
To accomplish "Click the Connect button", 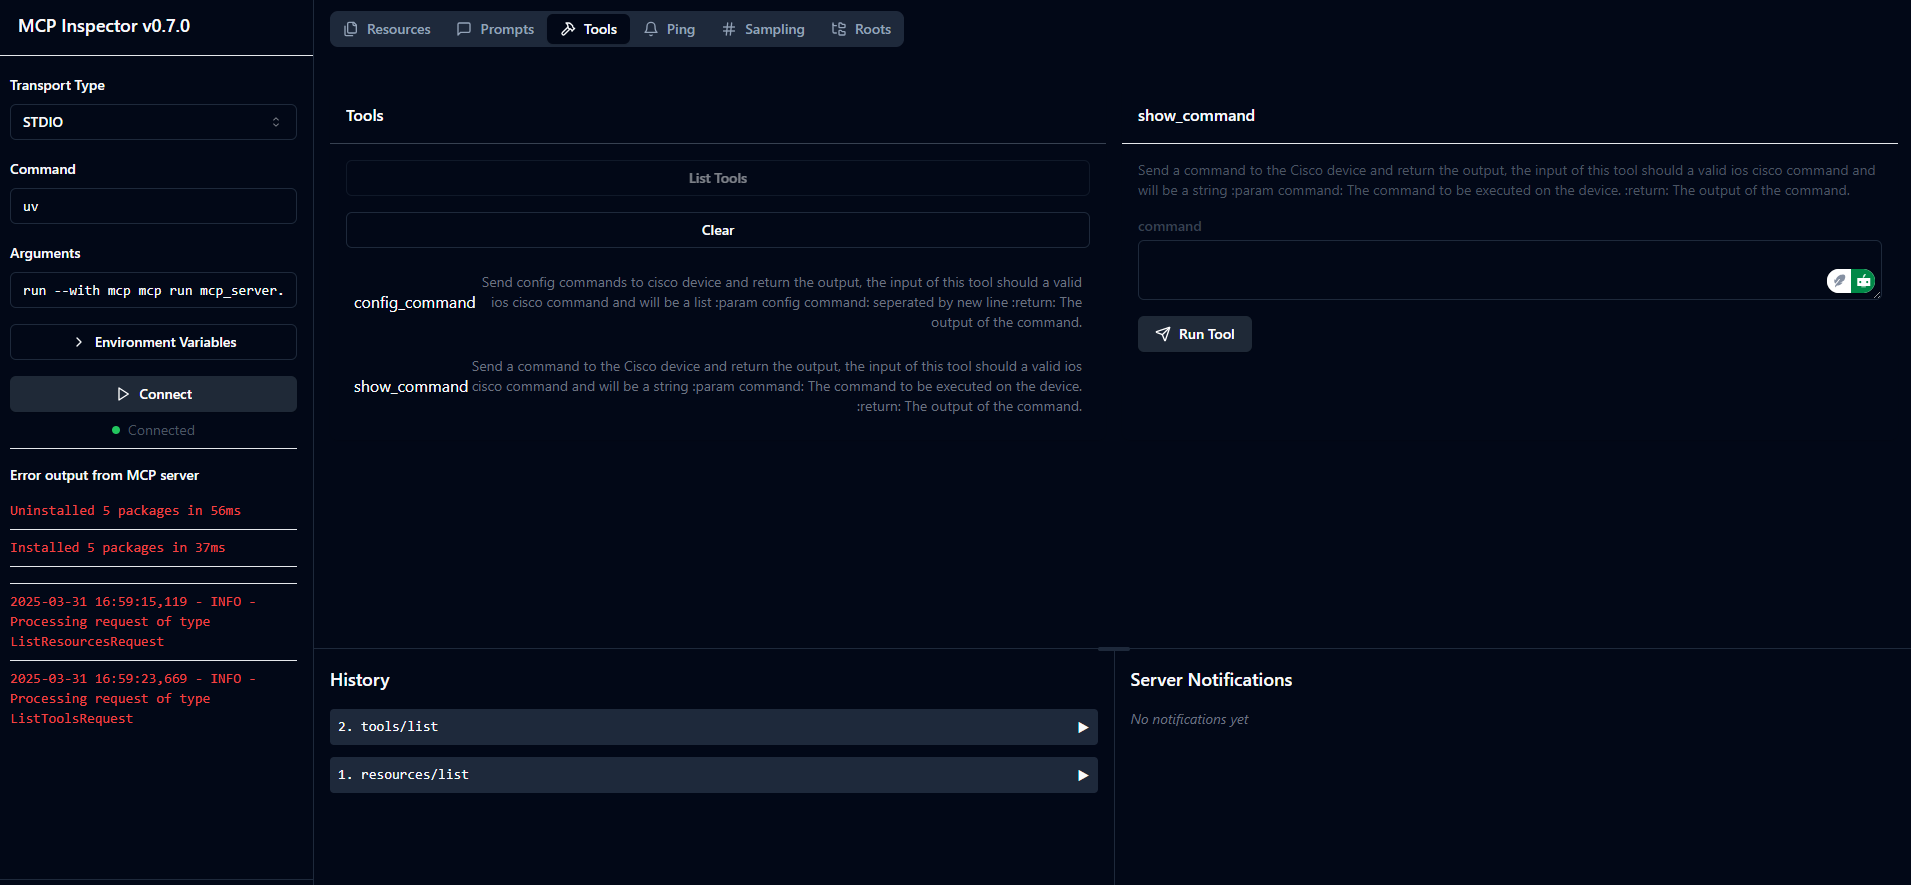I will coord(153,394).
